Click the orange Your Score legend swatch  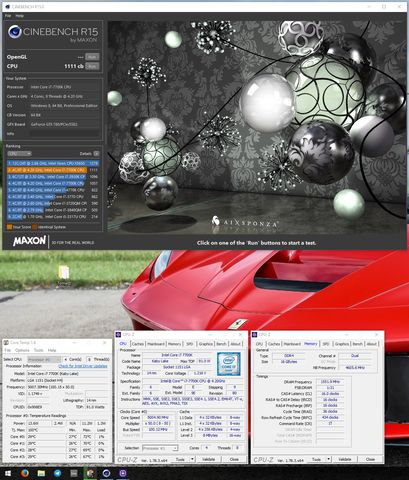(9, 227)
